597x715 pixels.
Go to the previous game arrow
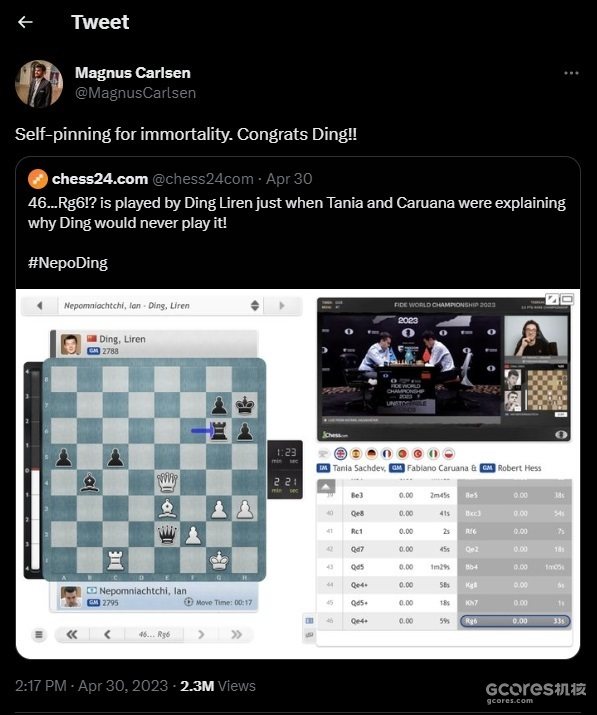coord(40,306)
